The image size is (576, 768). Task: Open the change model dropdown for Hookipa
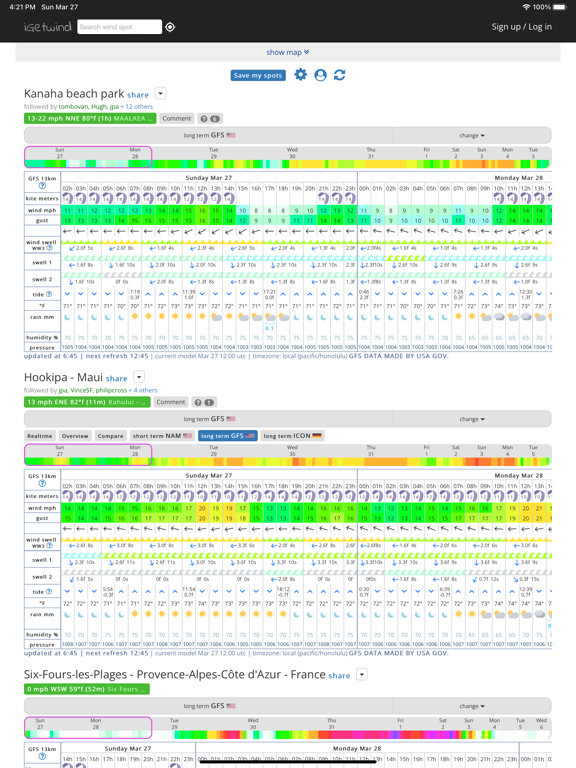point(472,419)
